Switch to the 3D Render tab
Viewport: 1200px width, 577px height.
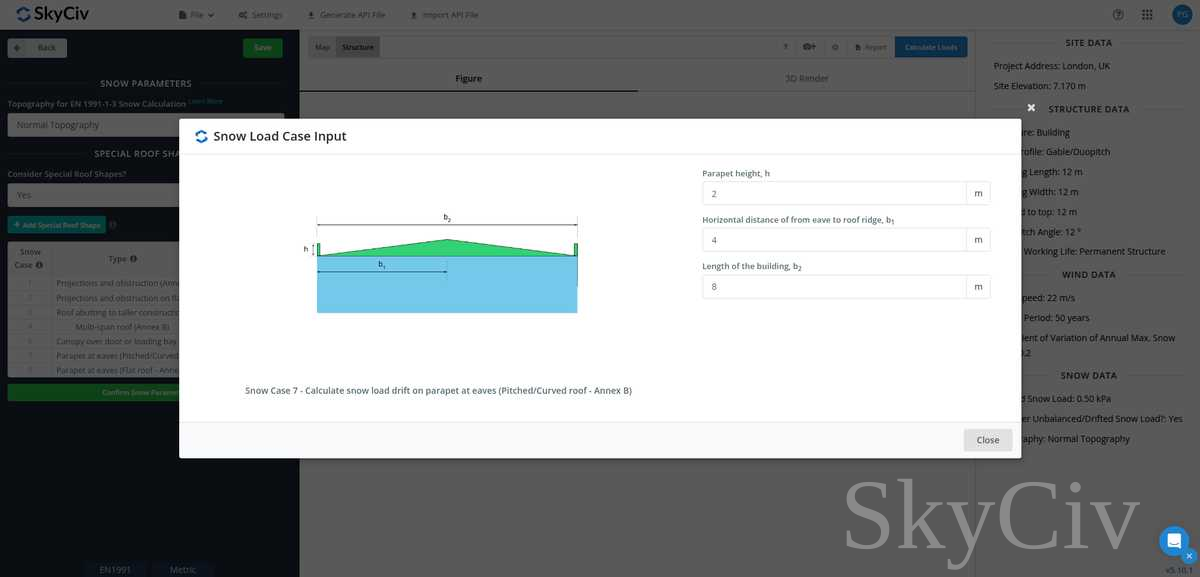pyautogui.click(x=806, y=78)
